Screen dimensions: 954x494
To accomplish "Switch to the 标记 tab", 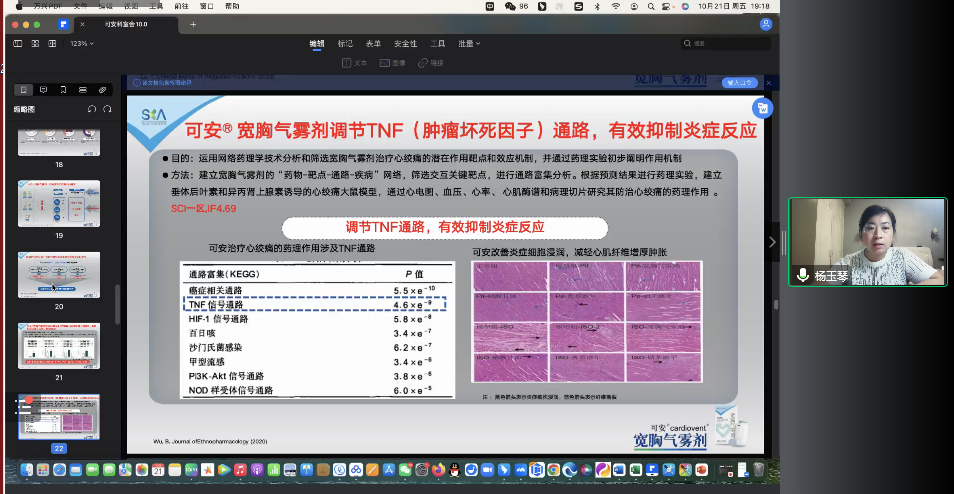I will [x=345, y=44].
